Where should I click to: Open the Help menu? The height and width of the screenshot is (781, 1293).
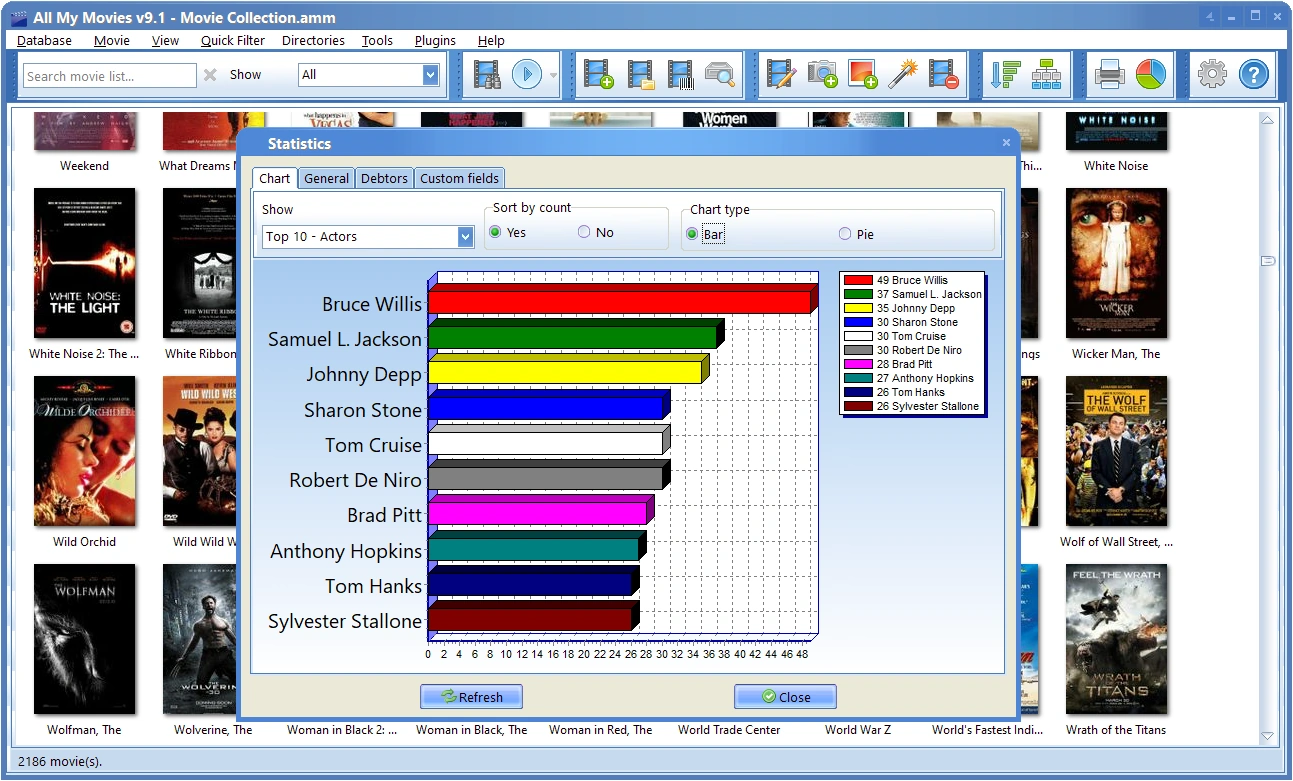[491, 40]
